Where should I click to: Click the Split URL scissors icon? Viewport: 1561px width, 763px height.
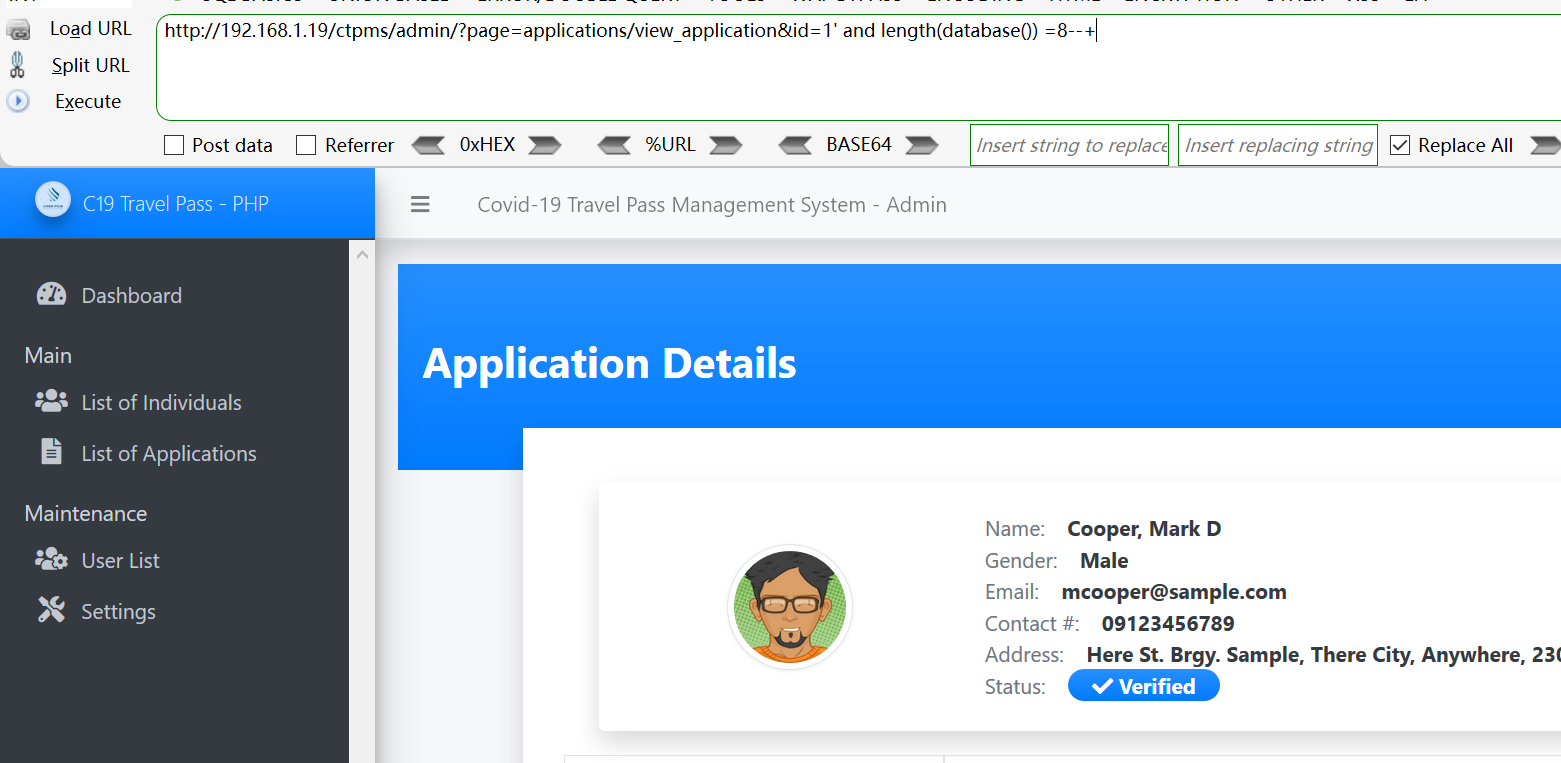click(17, 65)
